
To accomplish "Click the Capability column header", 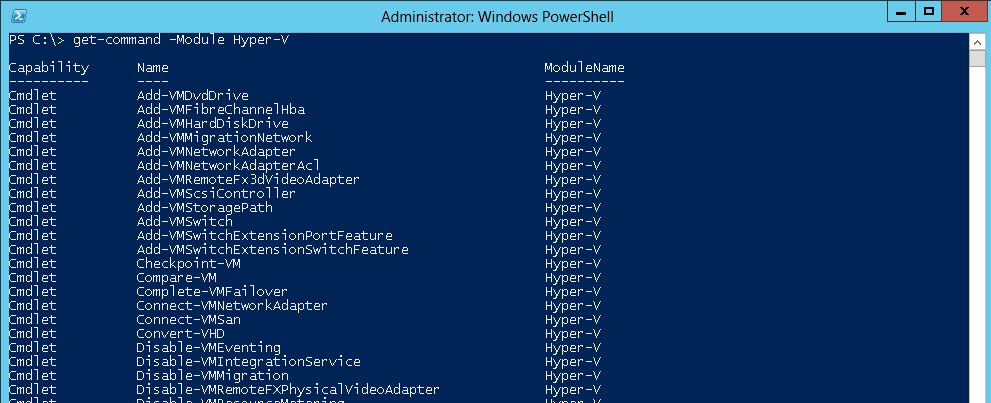I will click(x=49, y=68).
